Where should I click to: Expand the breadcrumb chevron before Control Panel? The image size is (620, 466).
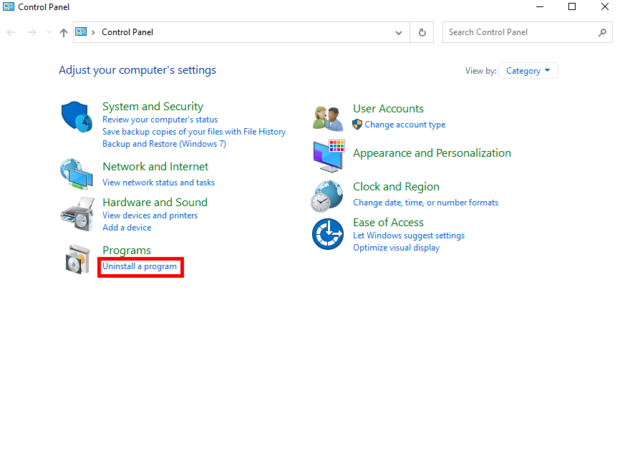click(93, 32)
